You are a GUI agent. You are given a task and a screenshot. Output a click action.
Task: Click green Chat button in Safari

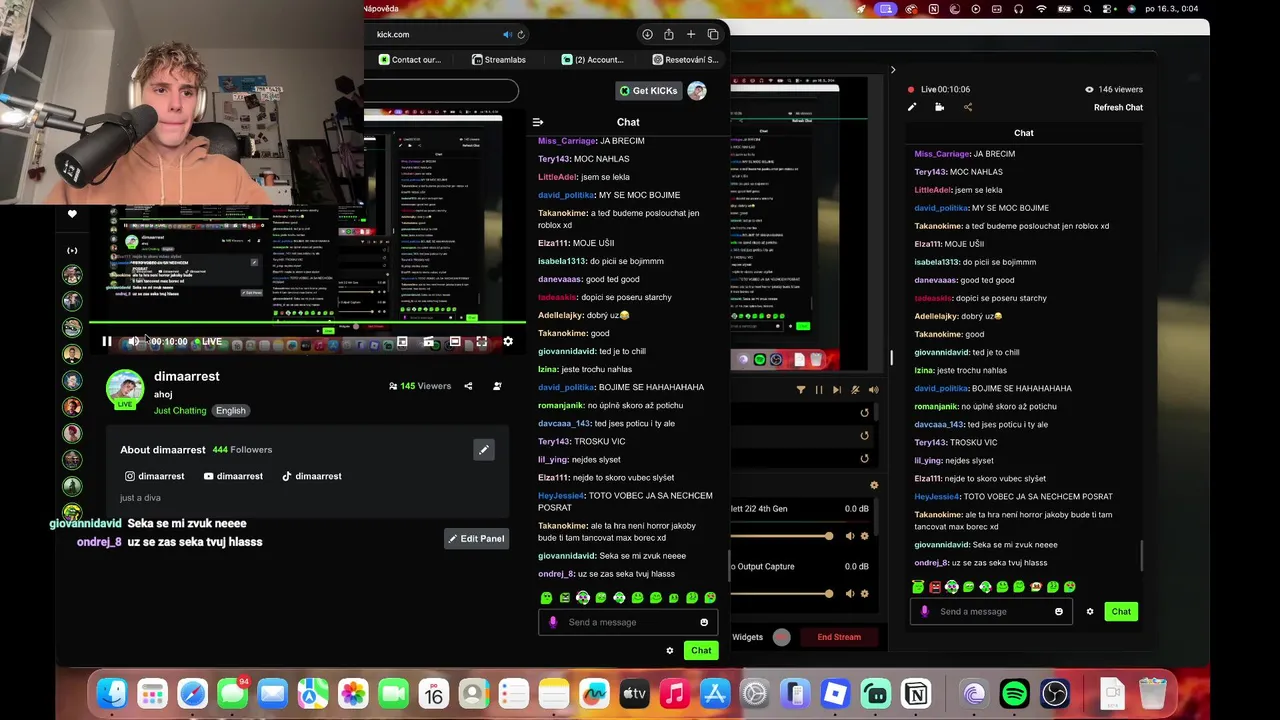point(701,651)
